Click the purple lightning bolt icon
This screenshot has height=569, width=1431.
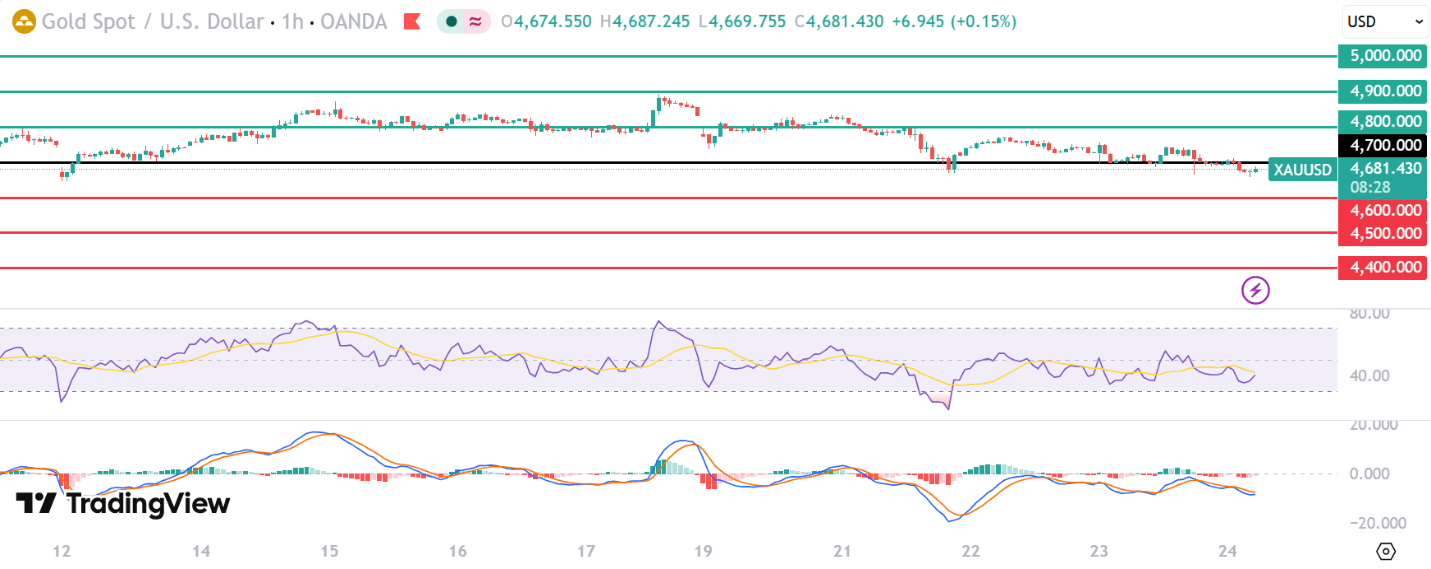point(1255,290)
